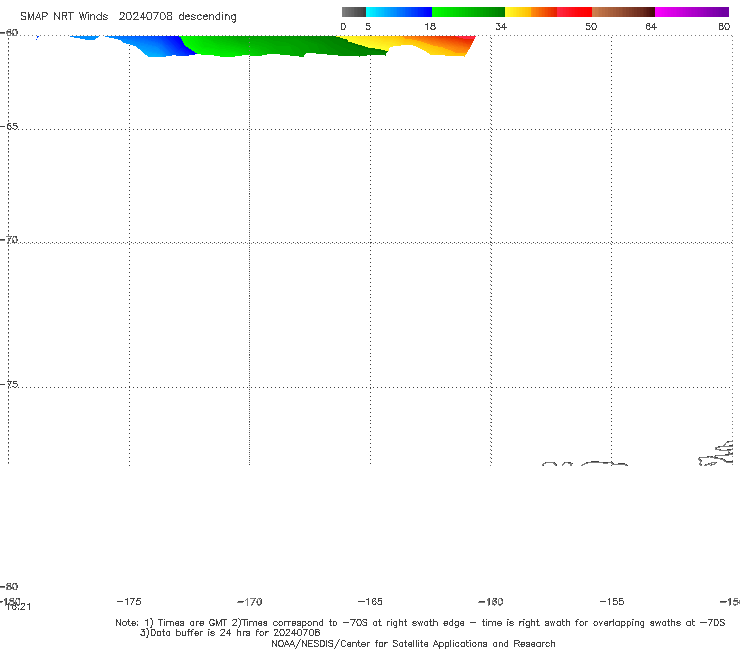The height and width of the screenshot is (650, 740).
Task: Click the longitude label -155
Action: pos(612,601)
